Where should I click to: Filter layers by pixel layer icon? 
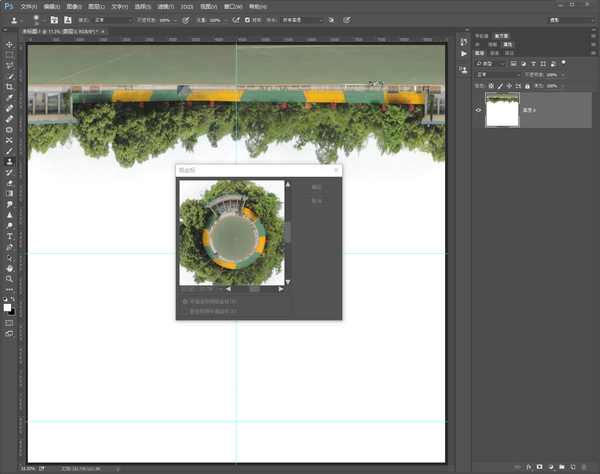[x=514, y=64]
